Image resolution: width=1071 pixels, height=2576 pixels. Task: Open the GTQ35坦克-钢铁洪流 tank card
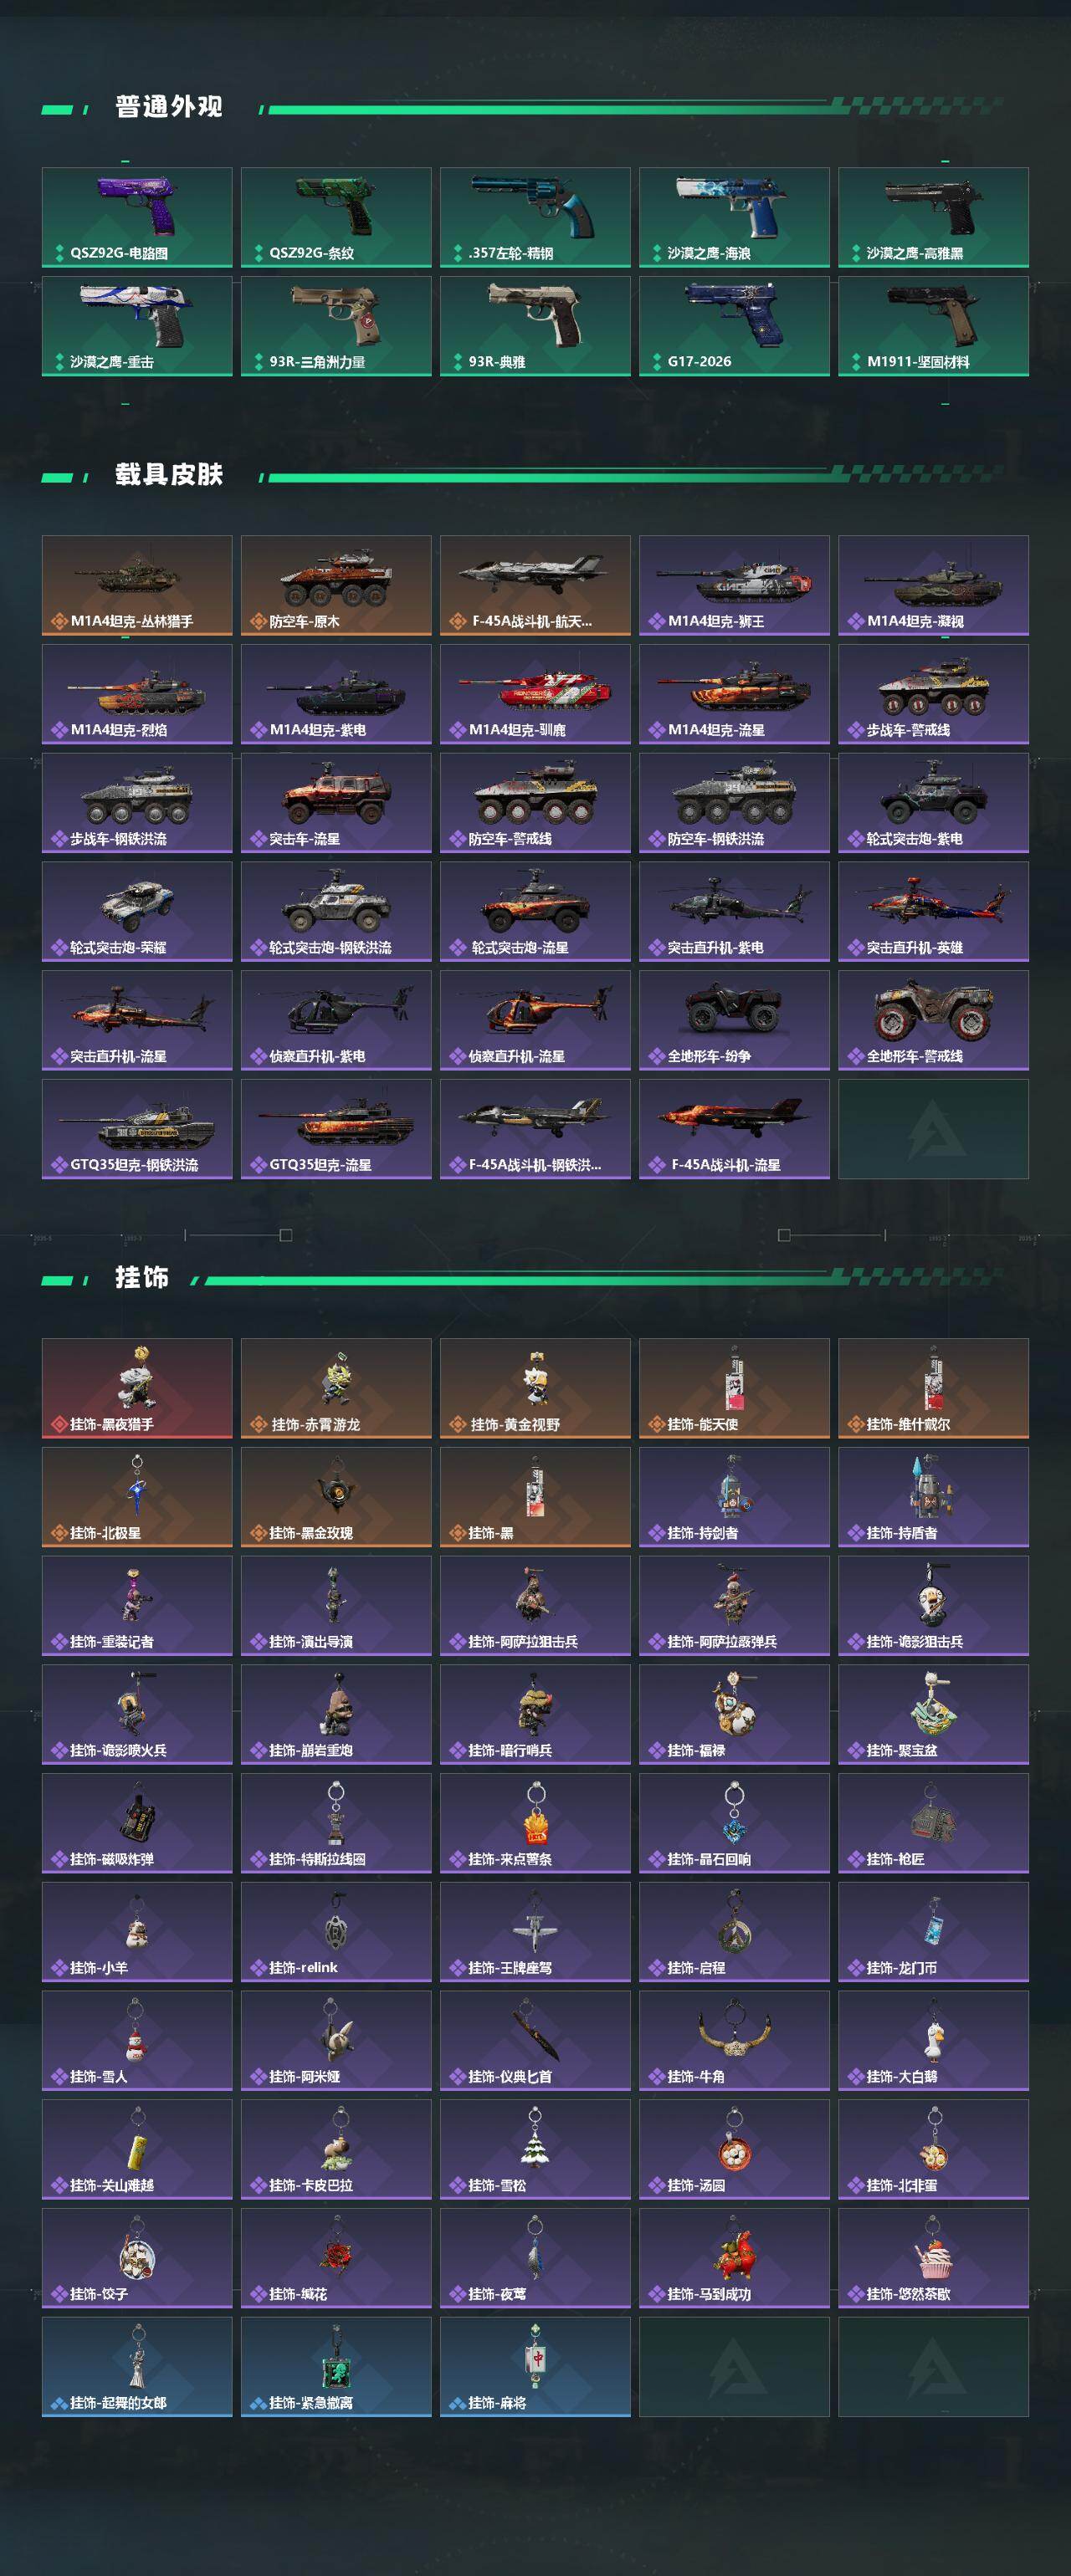[x=137, y=1129]
